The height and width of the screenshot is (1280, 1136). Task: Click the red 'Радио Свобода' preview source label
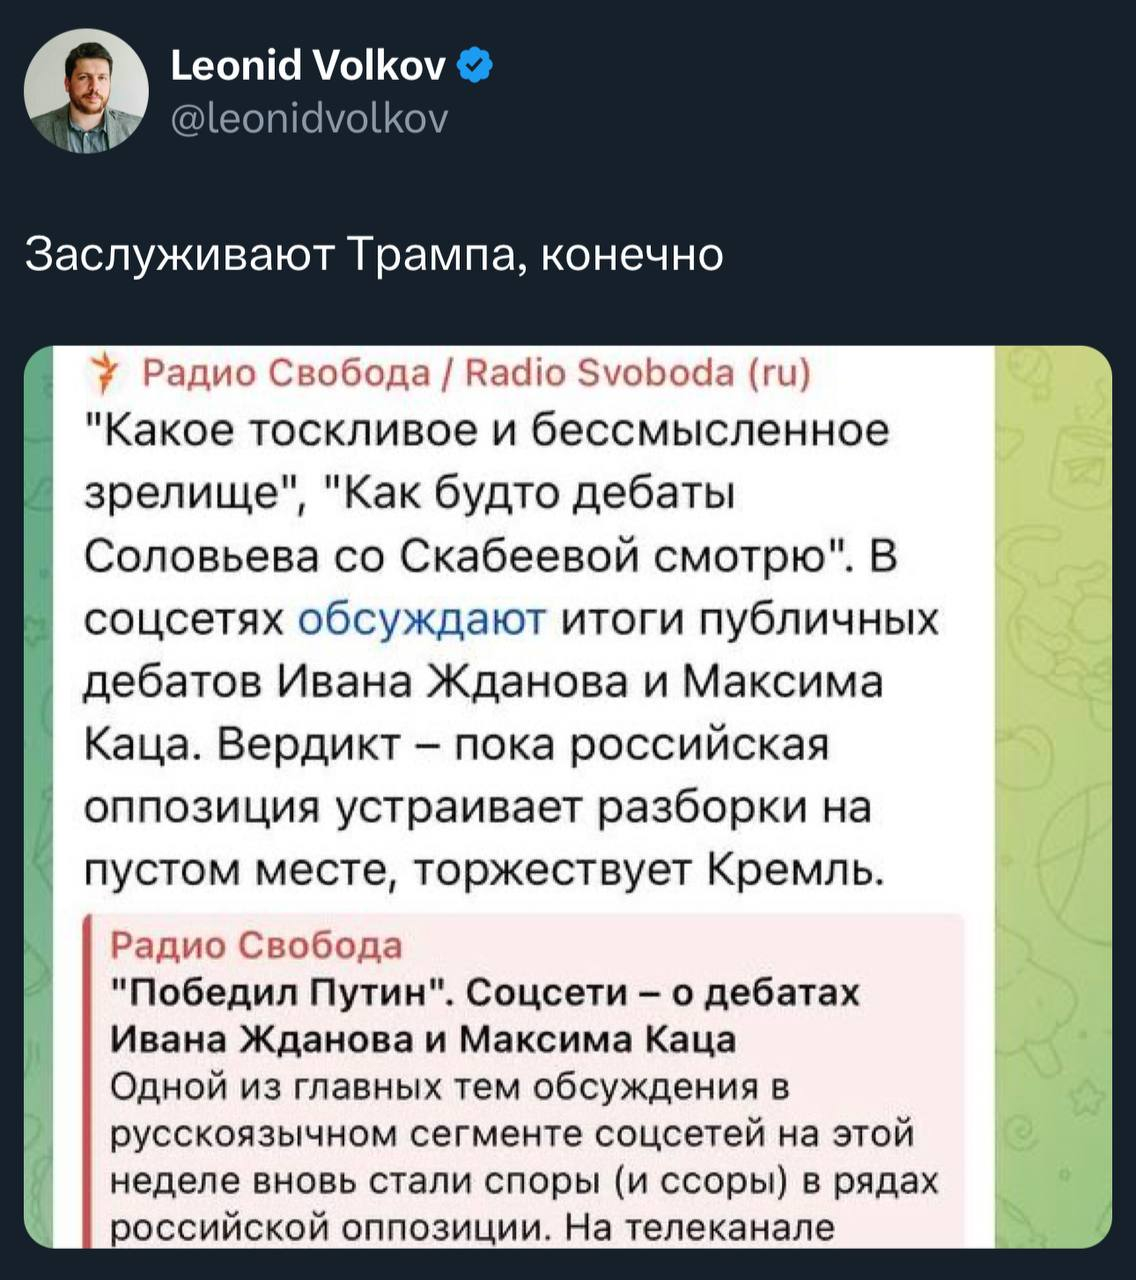tap(256, 945)
